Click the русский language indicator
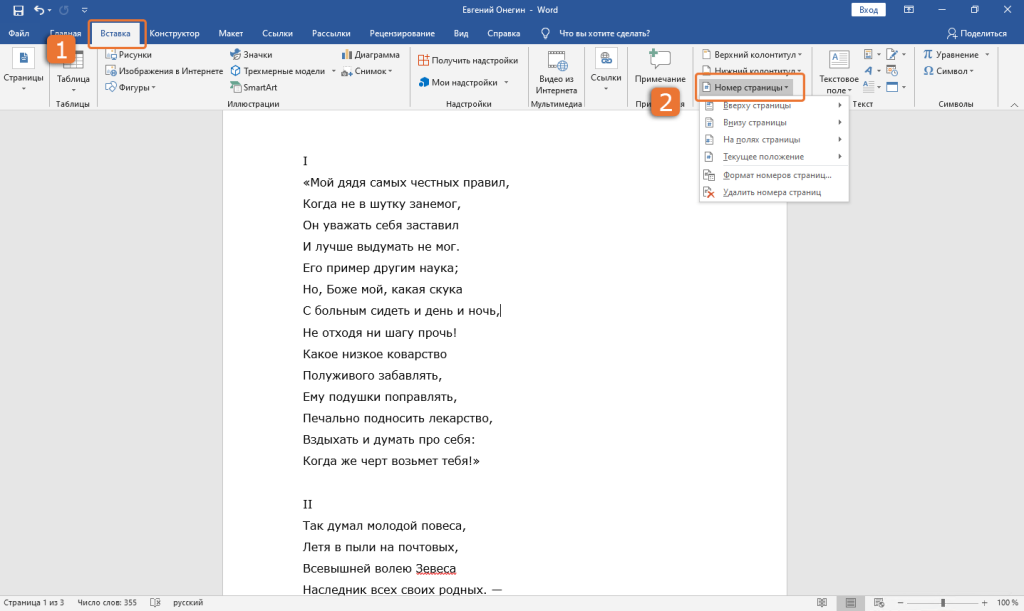Screen dimensions: 1024x611 188,603
